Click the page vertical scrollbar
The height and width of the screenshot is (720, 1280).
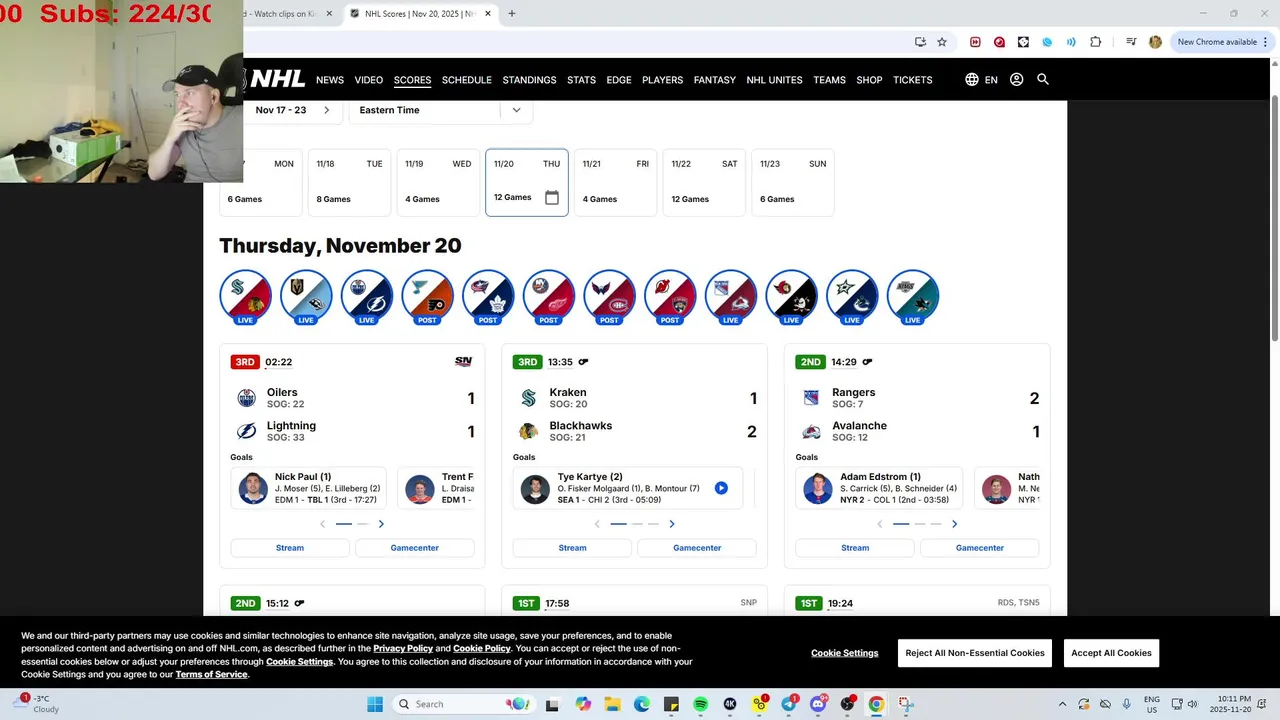[1274, 220]
